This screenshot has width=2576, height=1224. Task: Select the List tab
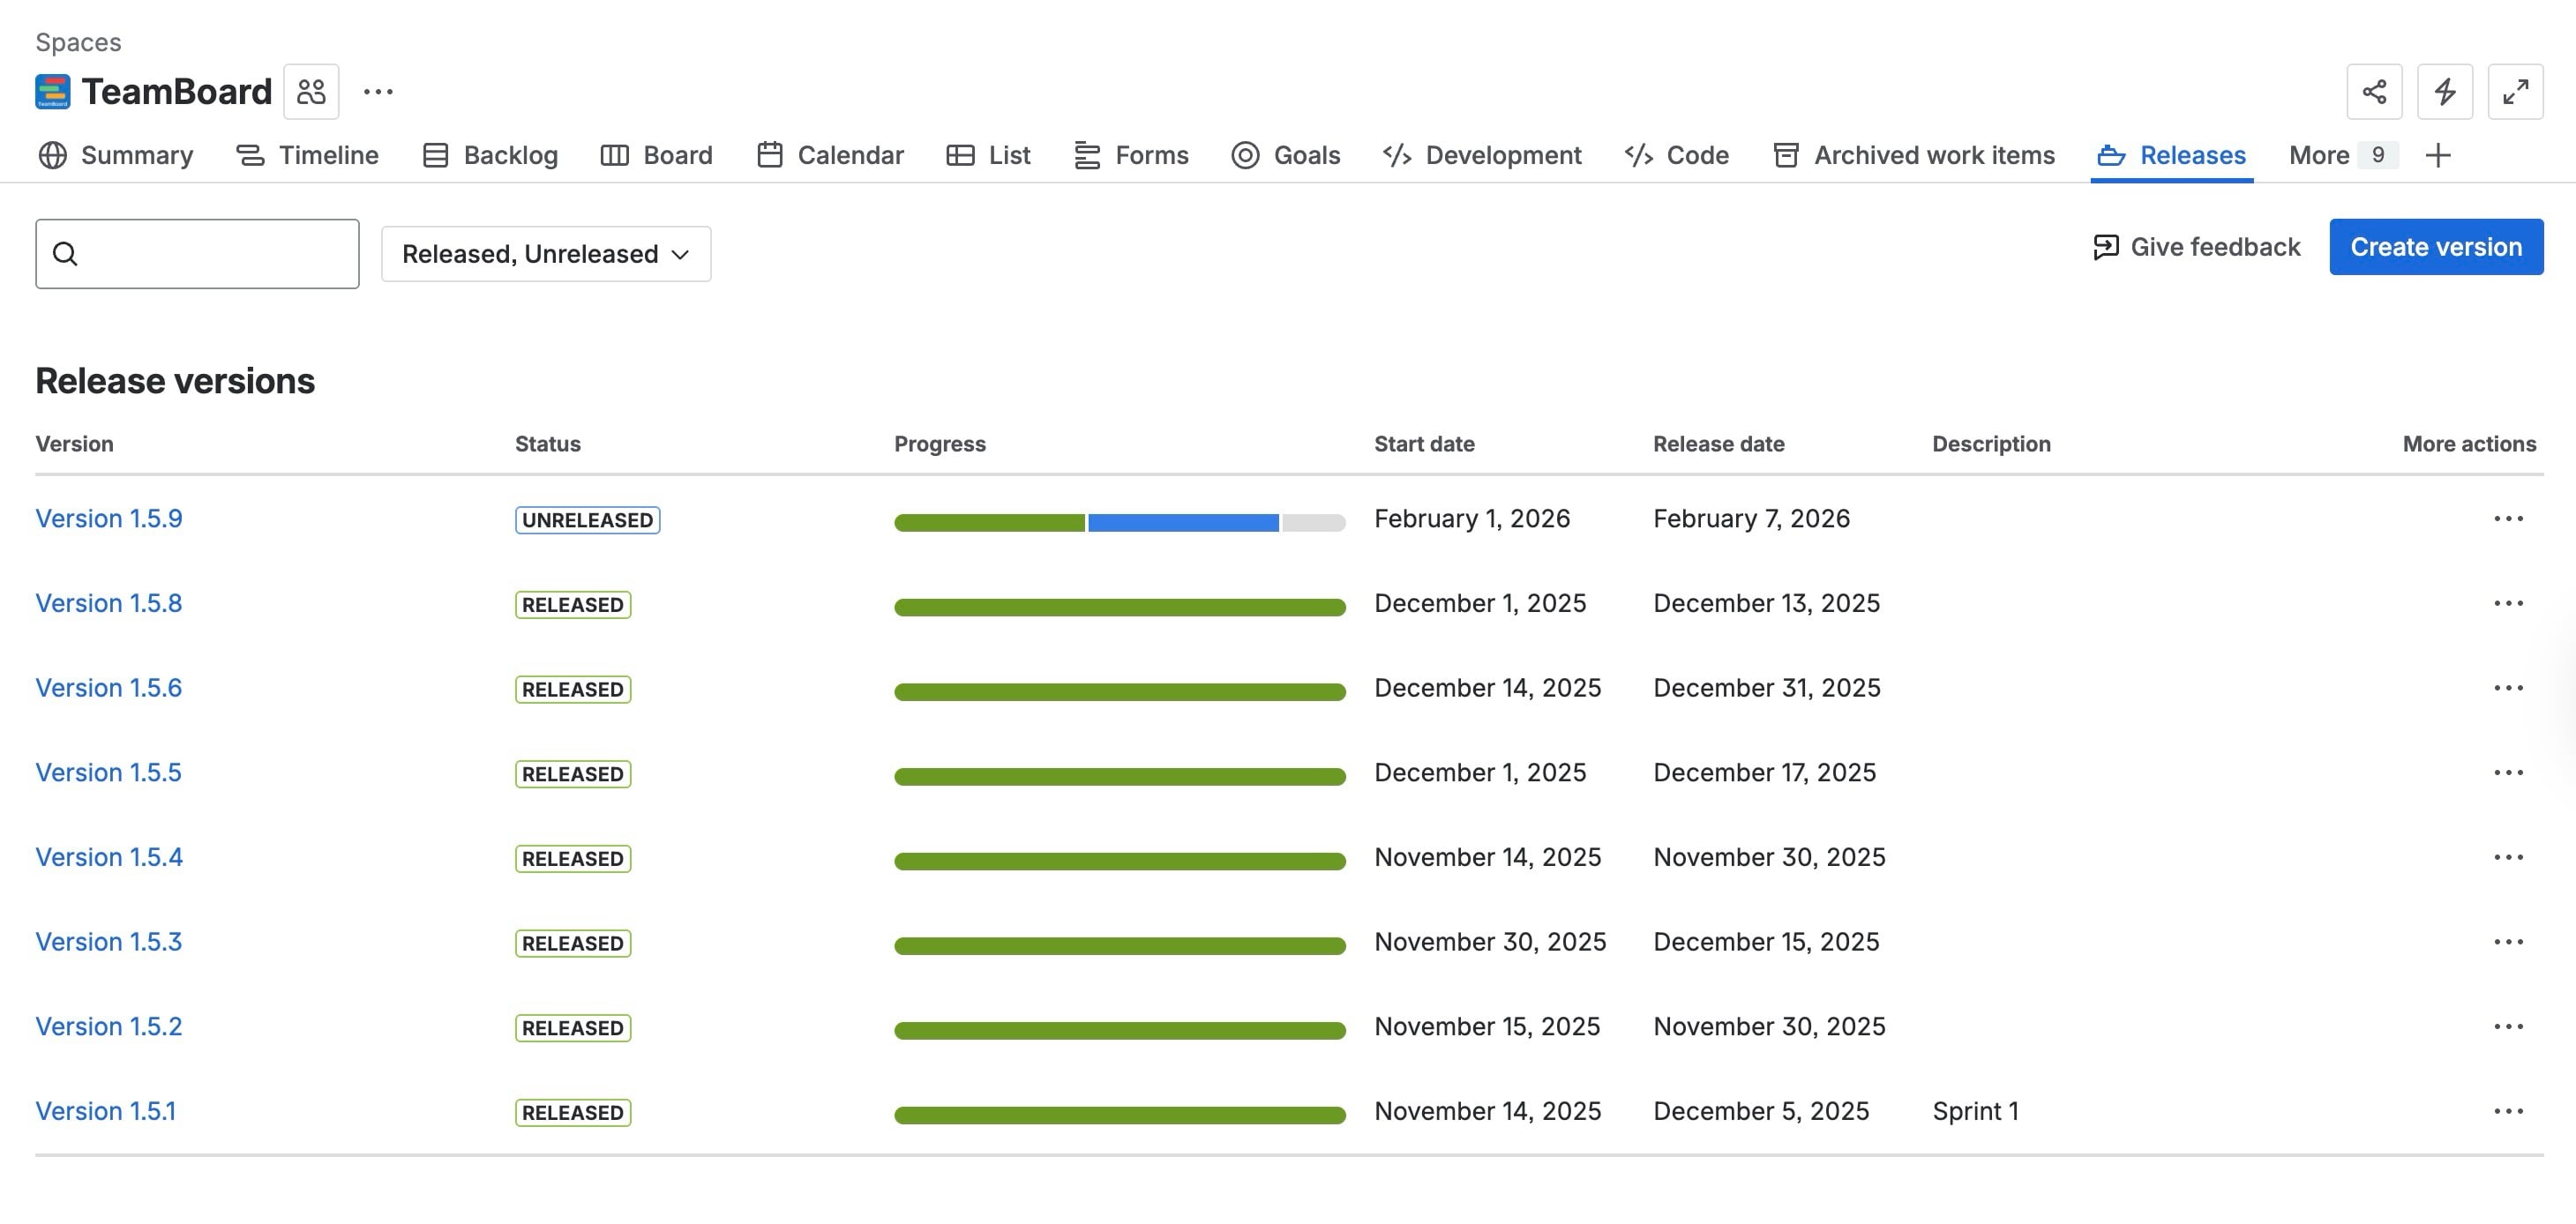click(x=988, y=155)
